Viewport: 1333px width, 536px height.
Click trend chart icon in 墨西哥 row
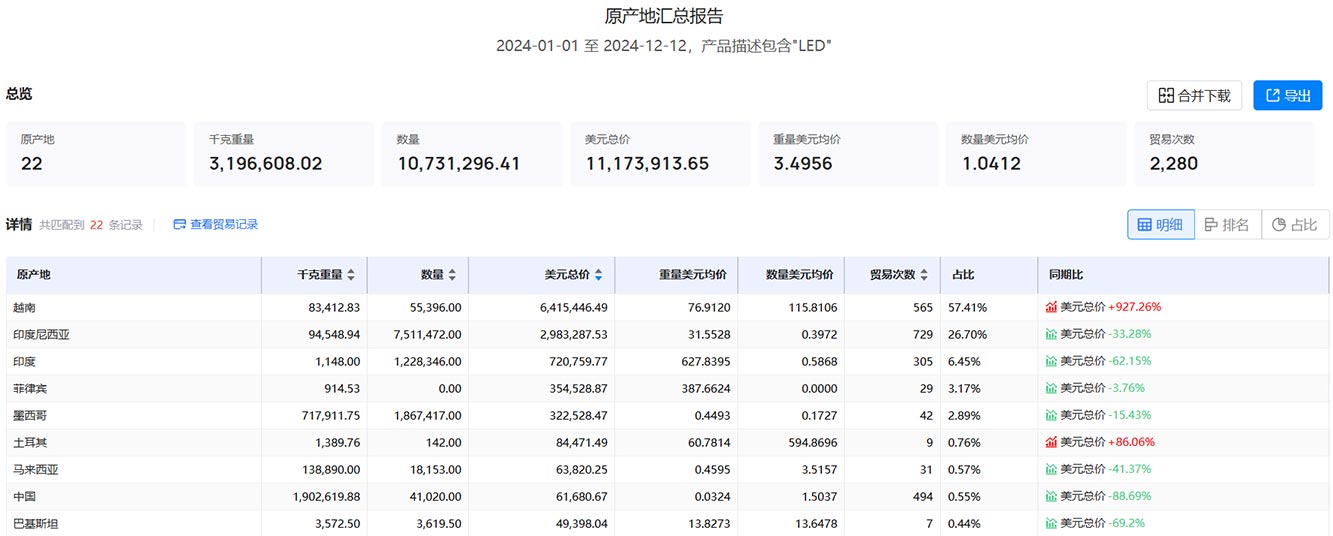pyautogui.click(x=1052, y=415)
